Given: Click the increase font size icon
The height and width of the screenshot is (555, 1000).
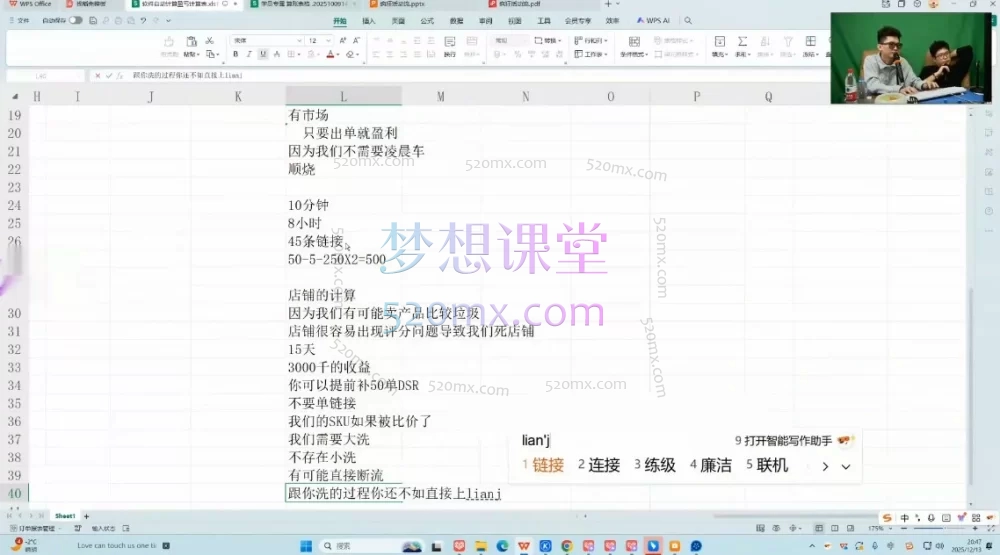Looking at the screenshot, I should click(342, 40).
